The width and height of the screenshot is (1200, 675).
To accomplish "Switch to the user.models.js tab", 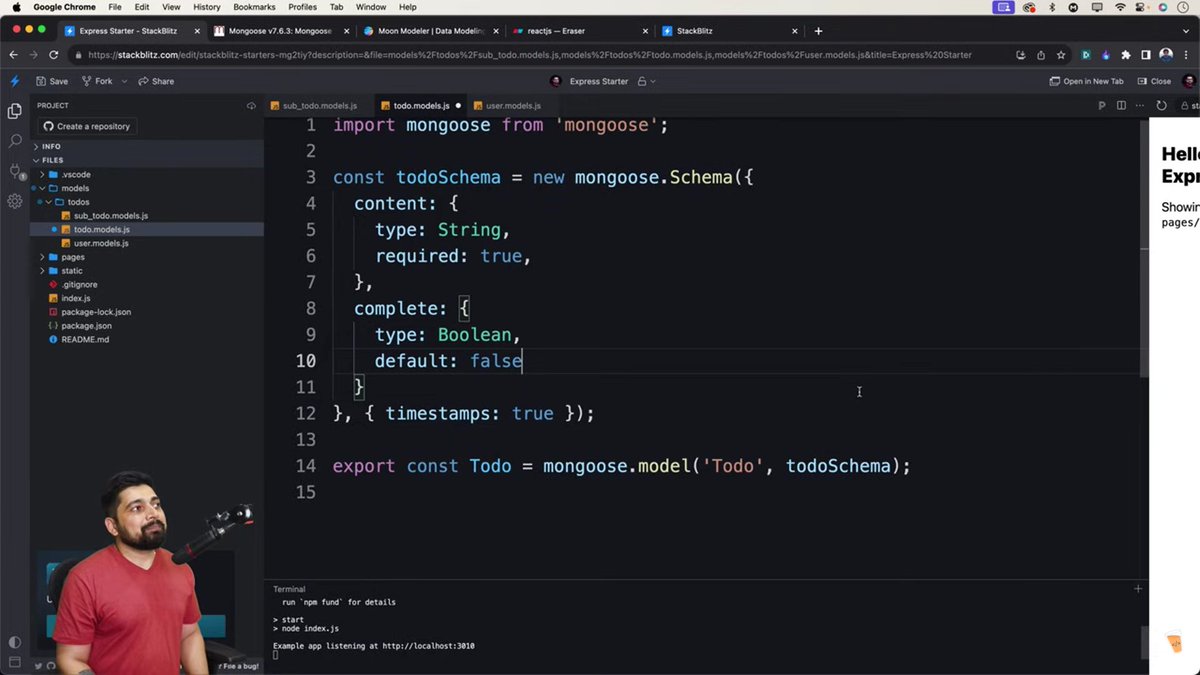I will pos(507,104).
